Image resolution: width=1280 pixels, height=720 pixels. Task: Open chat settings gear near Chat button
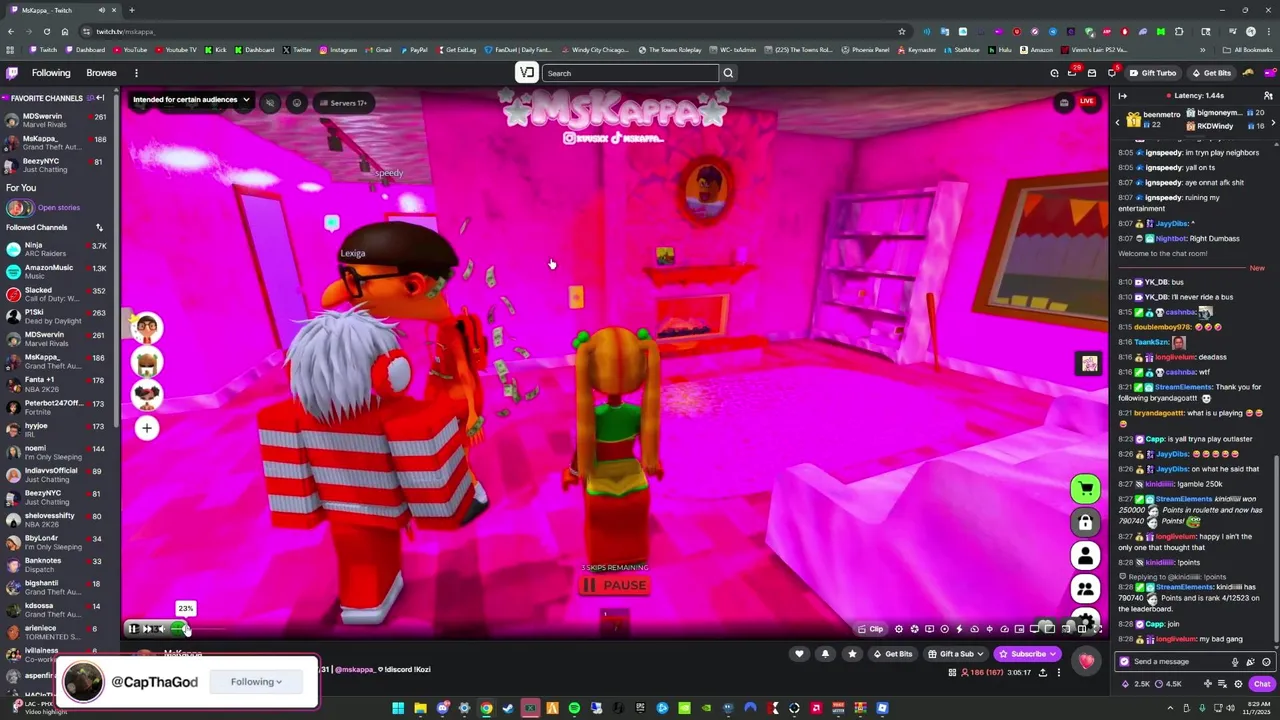(x=1238, y=684)
